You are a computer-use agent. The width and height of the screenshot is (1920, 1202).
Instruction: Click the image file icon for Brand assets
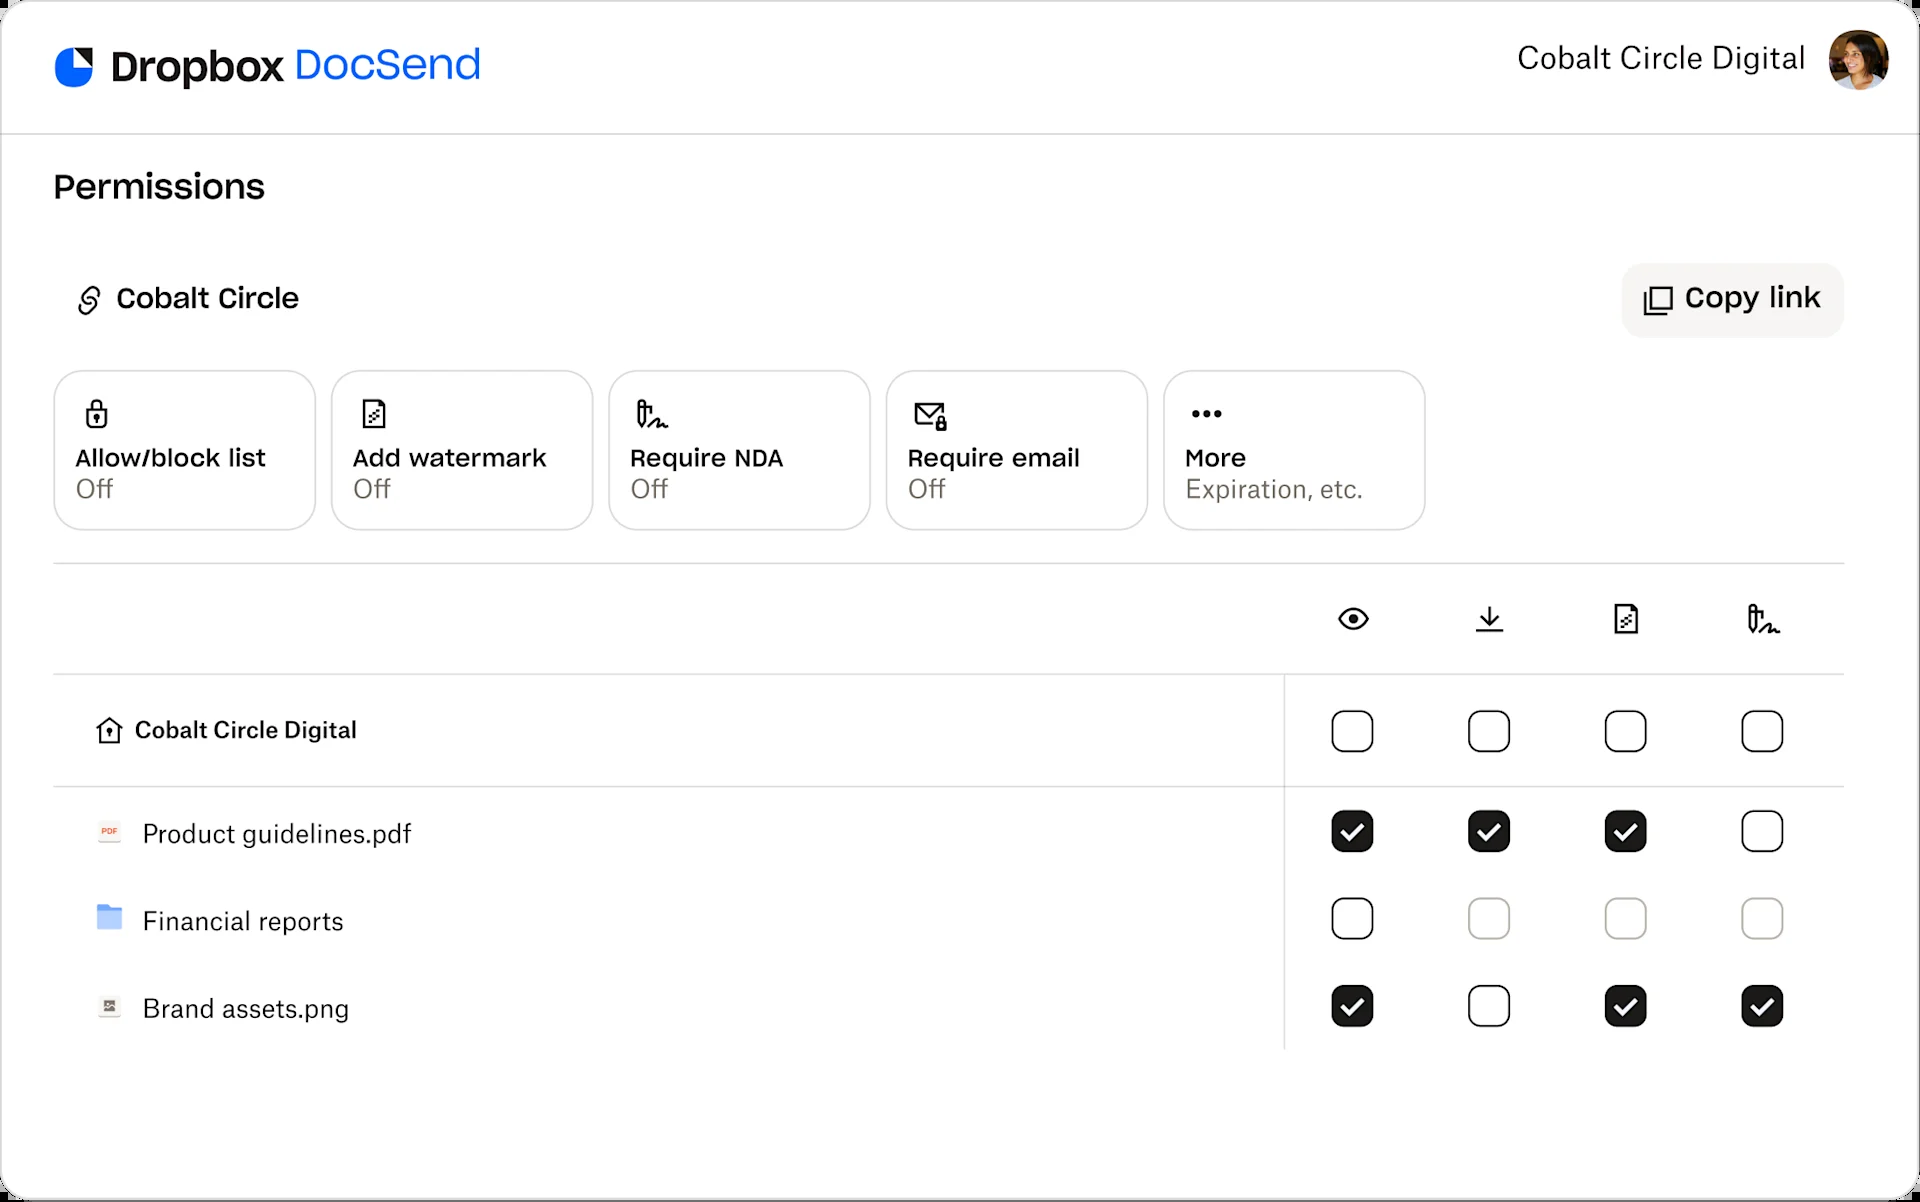coord(109,1007)
